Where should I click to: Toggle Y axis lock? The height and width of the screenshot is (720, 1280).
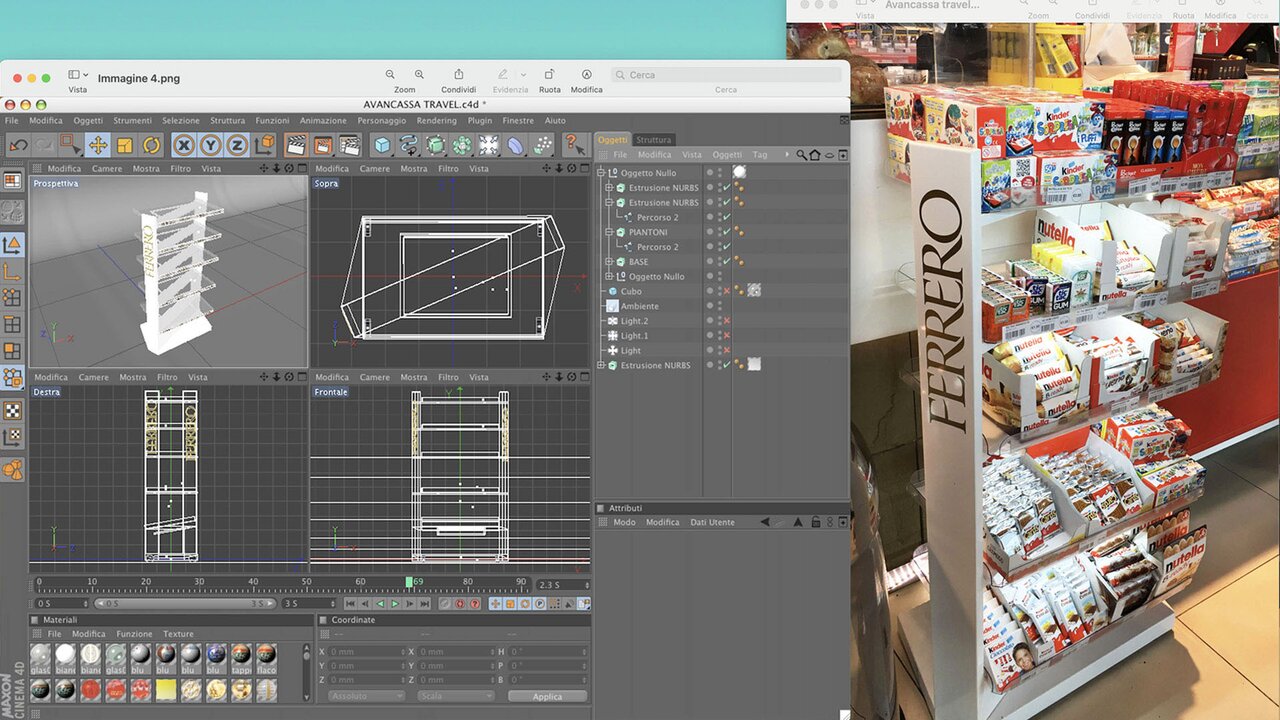[x=210, y=146]
